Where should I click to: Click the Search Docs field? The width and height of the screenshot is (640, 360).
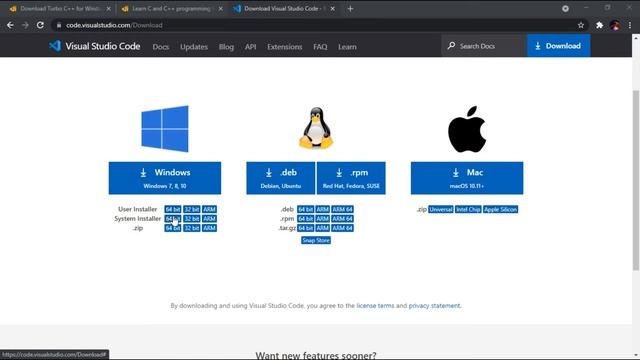click(x=484, y=46)
